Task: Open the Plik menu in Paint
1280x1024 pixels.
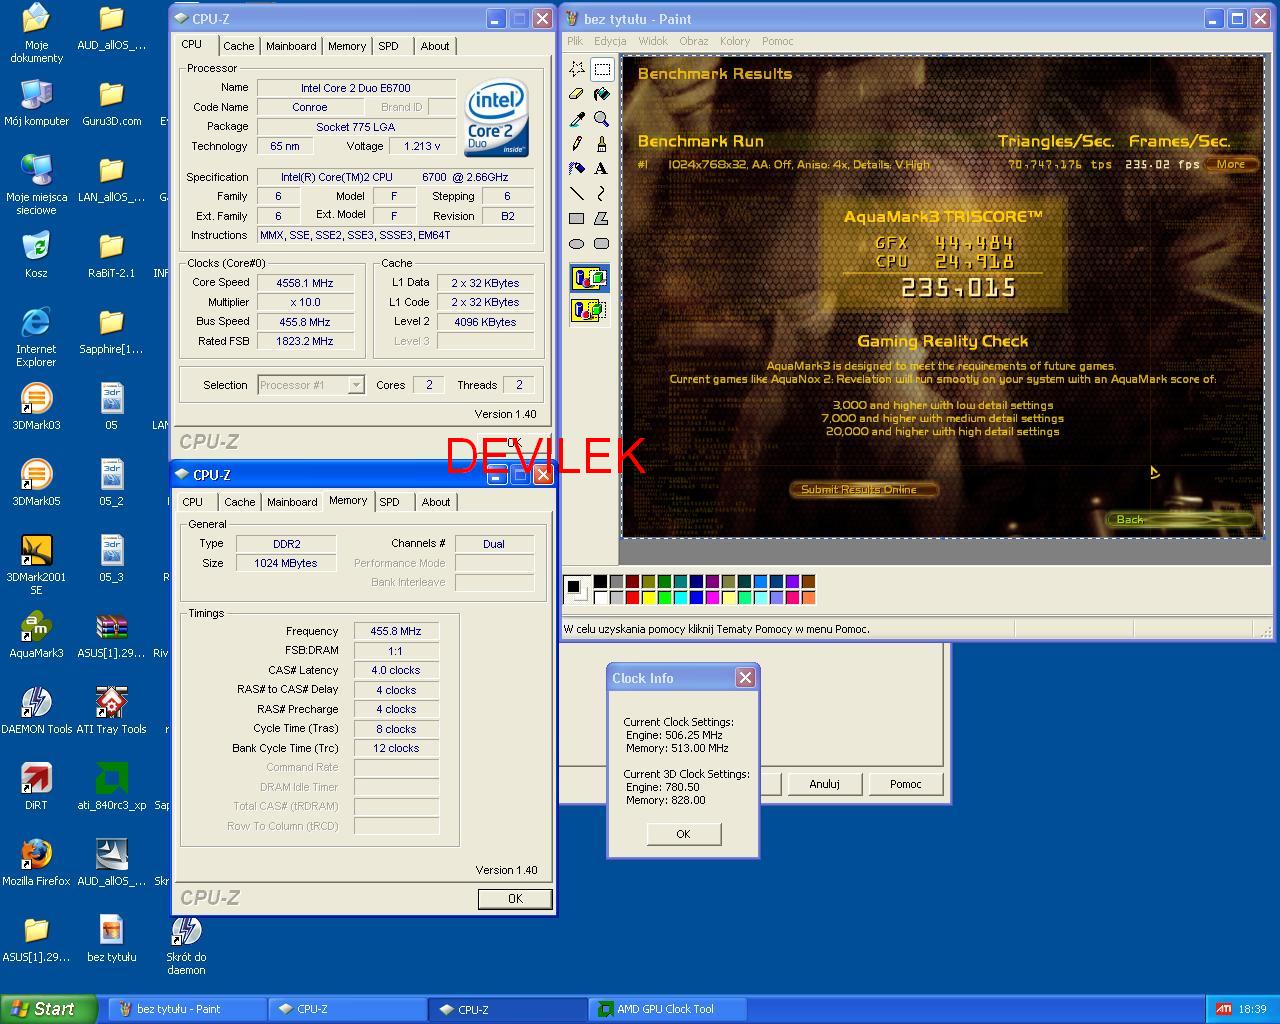Action: [575, 41]
